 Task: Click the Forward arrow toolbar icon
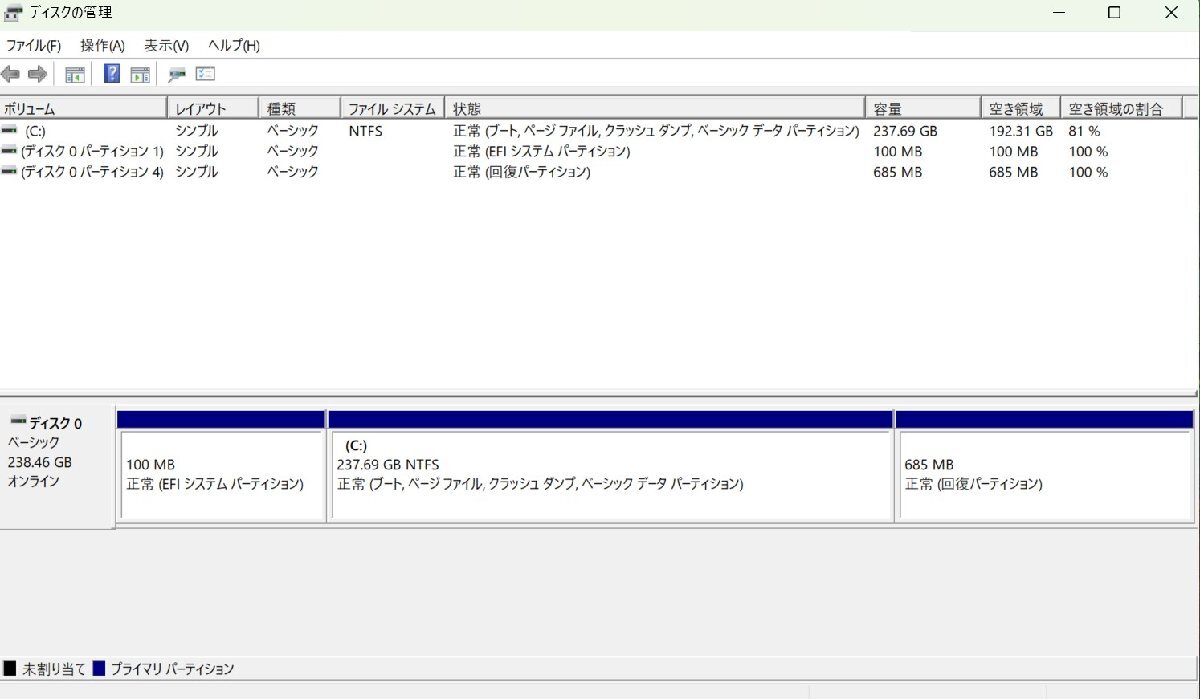tap(37, 74)
